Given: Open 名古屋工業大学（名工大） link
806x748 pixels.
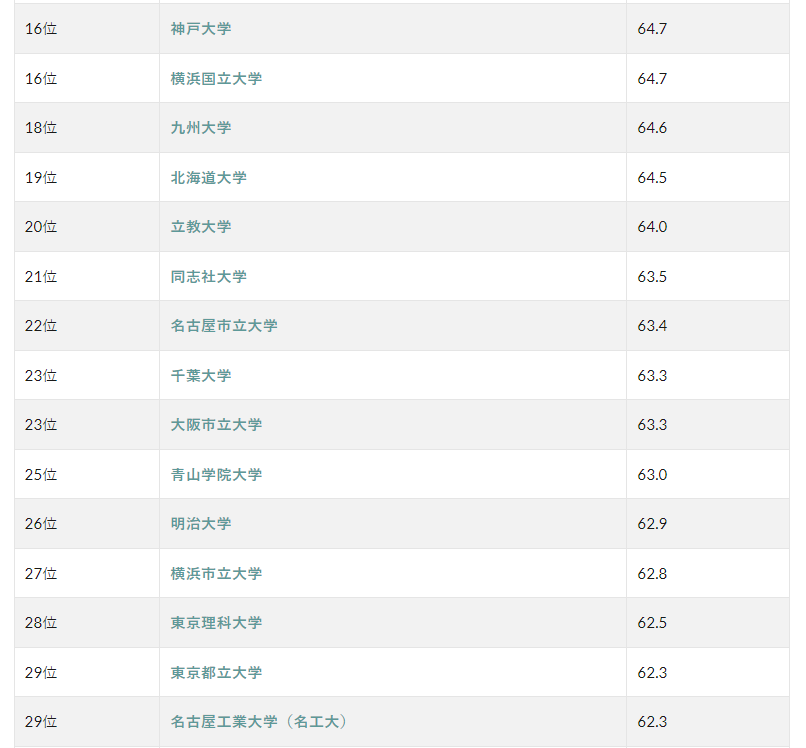Looking at the screenshot, I should [x=259, y=721].
